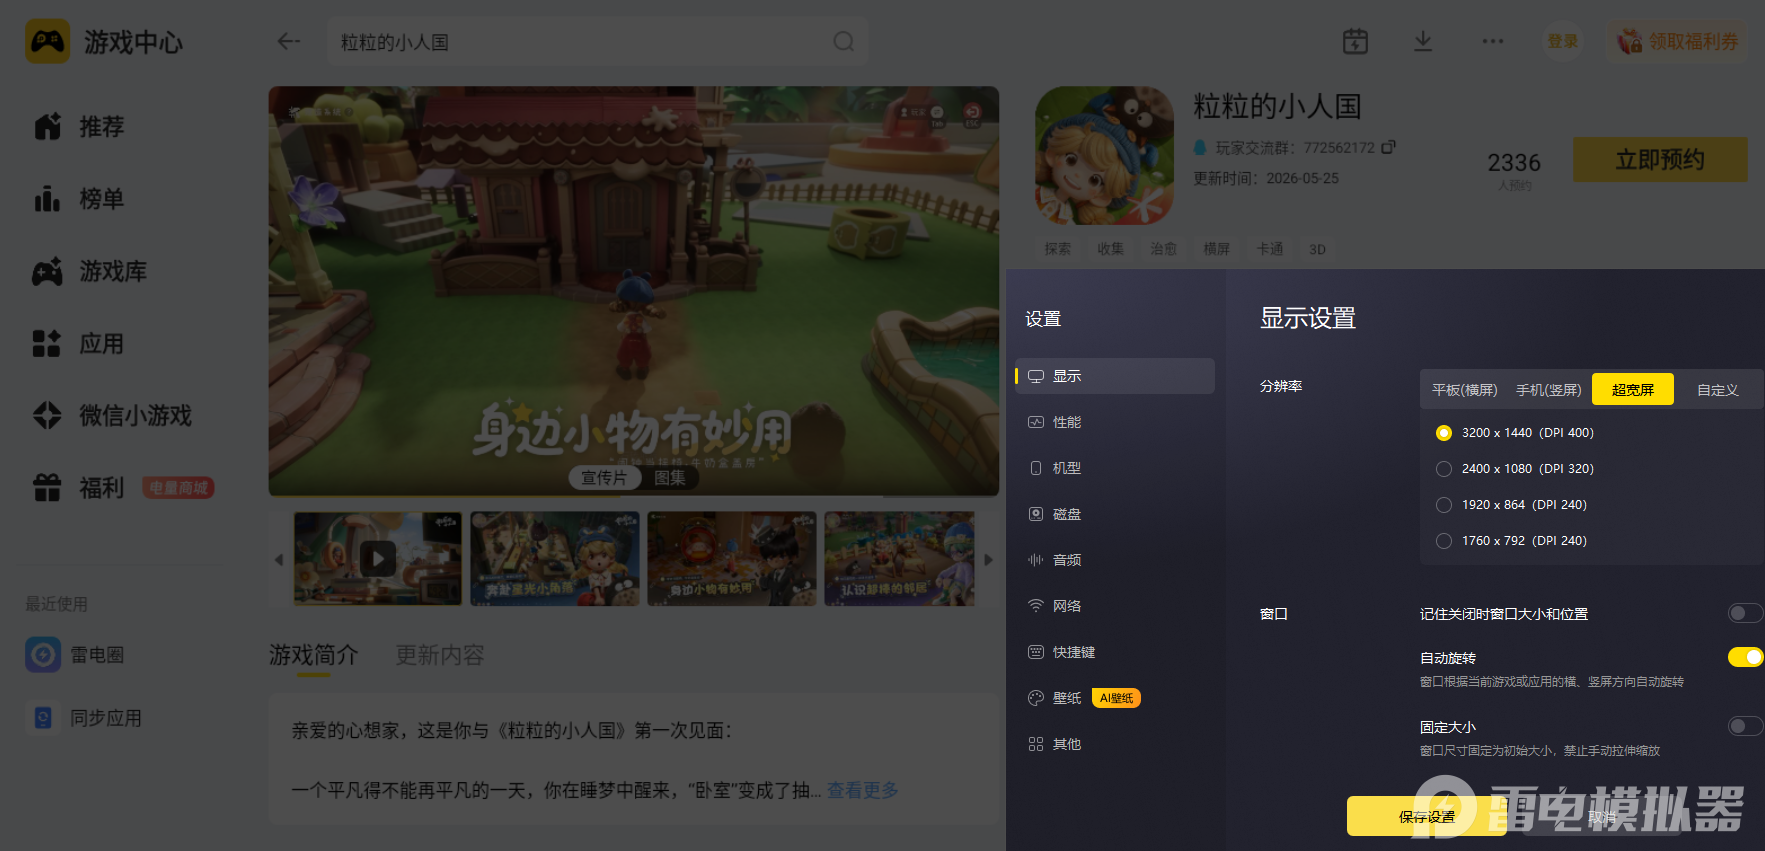Viewport: 1765px width, 851px height.
Task: Open 磁盘 disk settings
Action: click(x=1115, y=514)
